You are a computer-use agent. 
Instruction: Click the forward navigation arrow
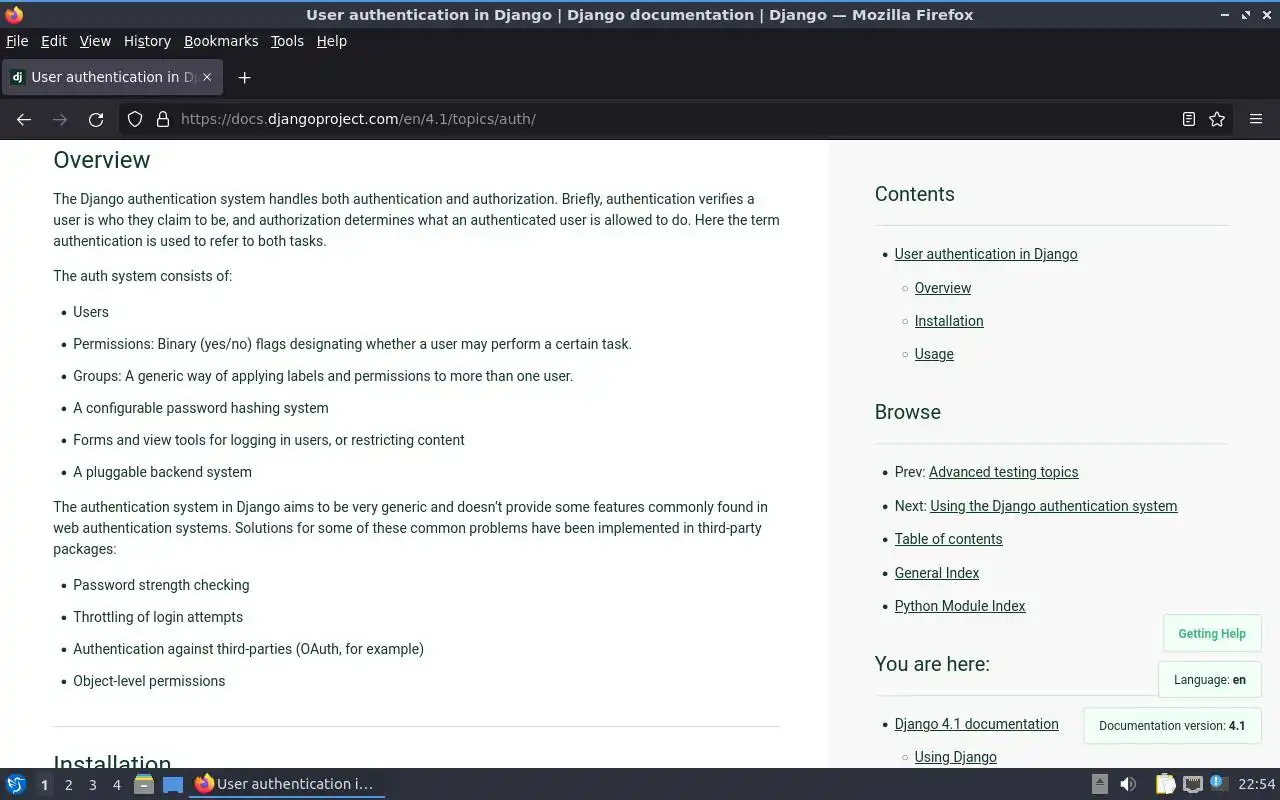60,119
